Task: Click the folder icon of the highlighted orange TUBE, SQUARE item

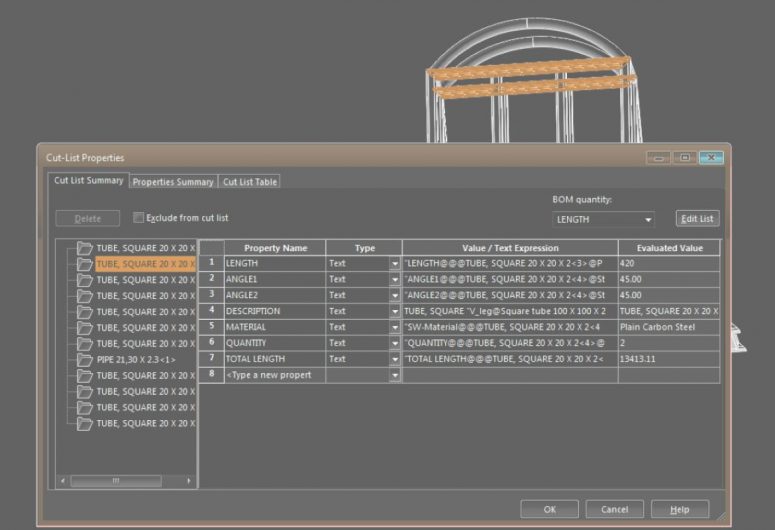Action: 85,264
